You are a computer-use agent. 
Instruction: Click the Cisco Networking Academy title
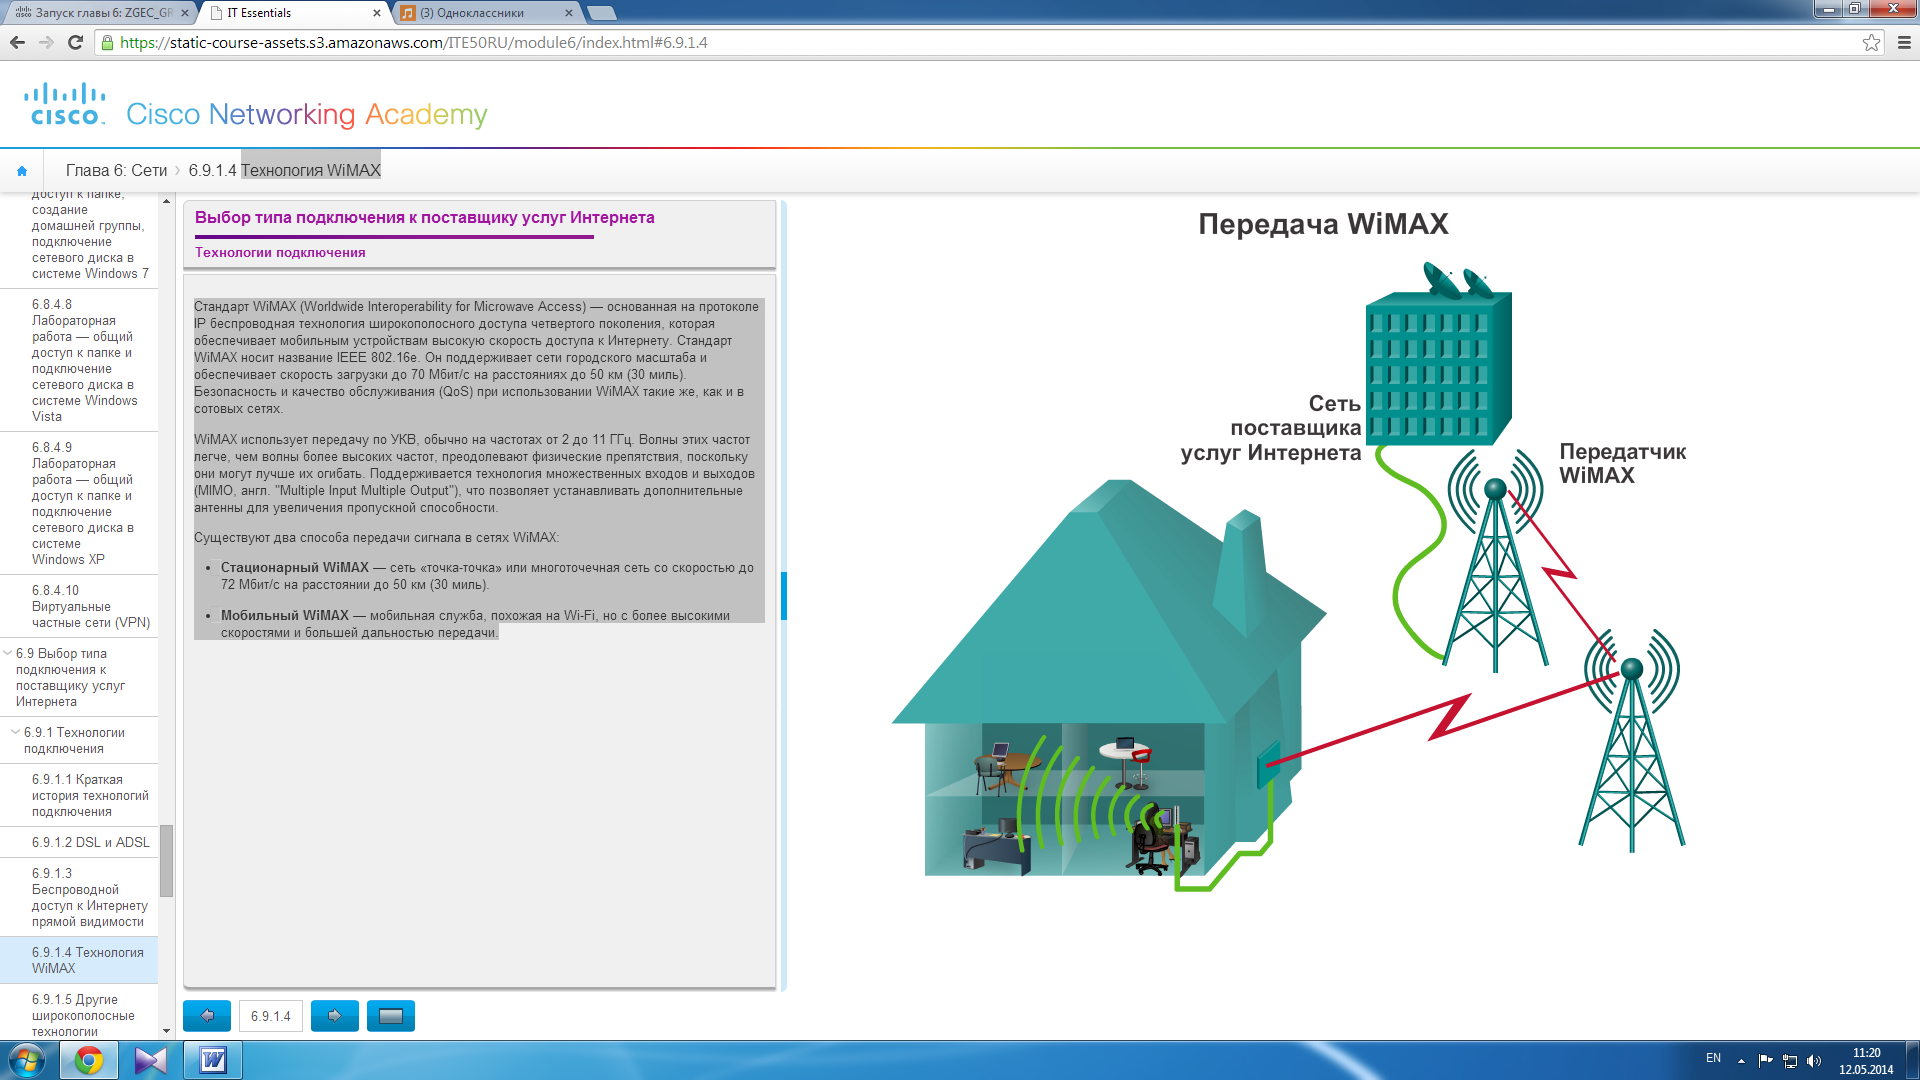tap(307, 114)
